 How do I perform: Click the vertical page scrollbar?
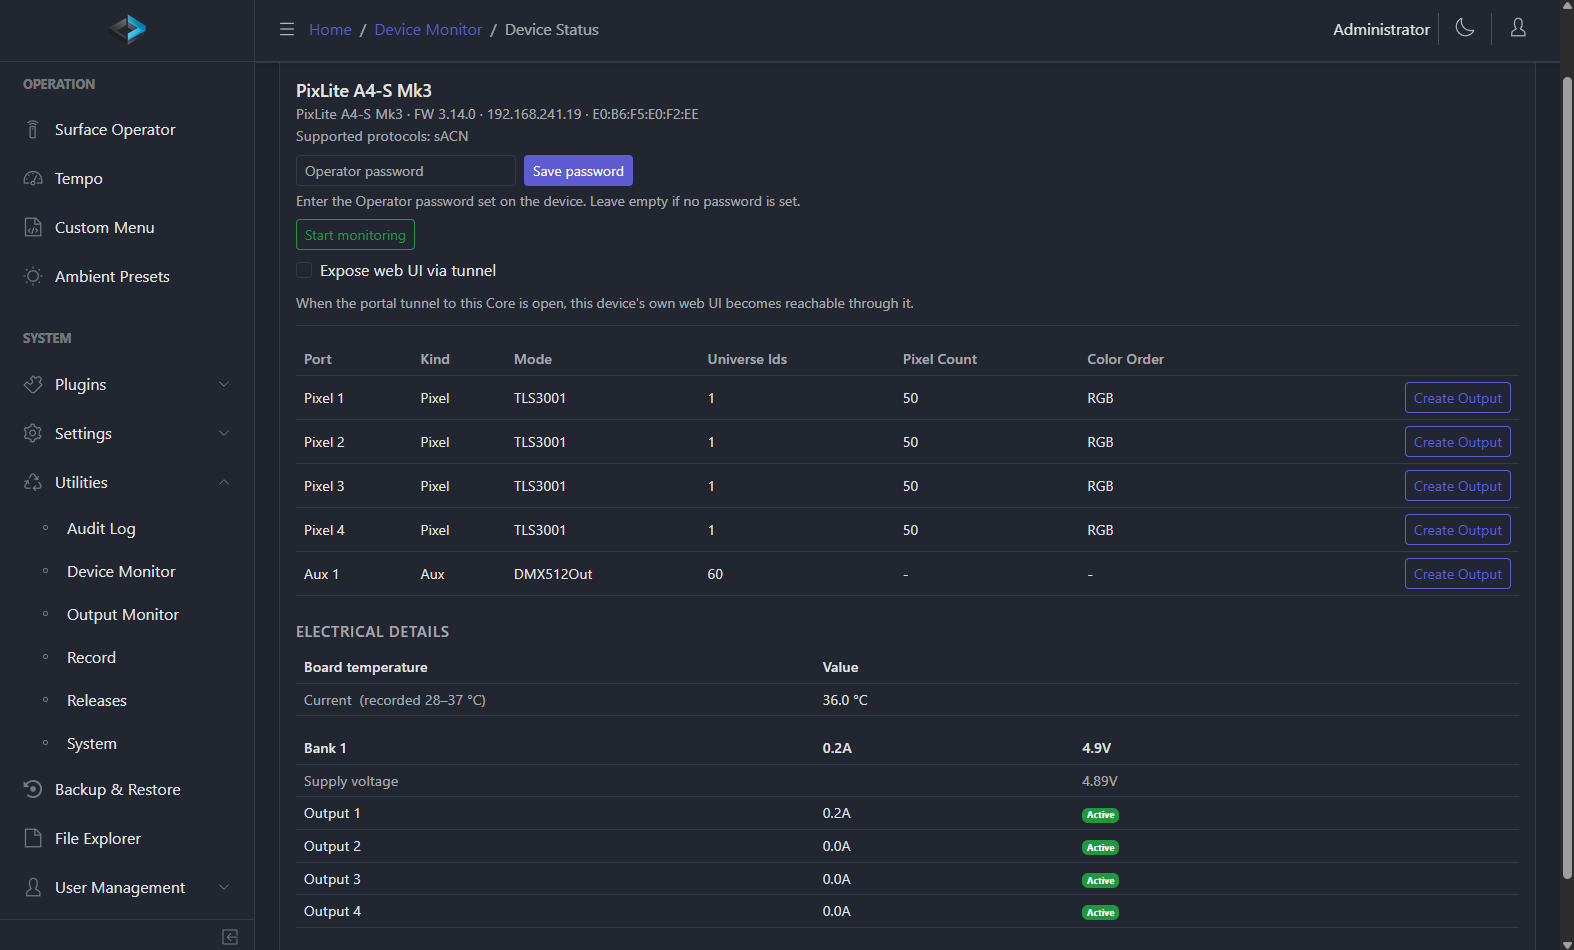(1567, 478)
